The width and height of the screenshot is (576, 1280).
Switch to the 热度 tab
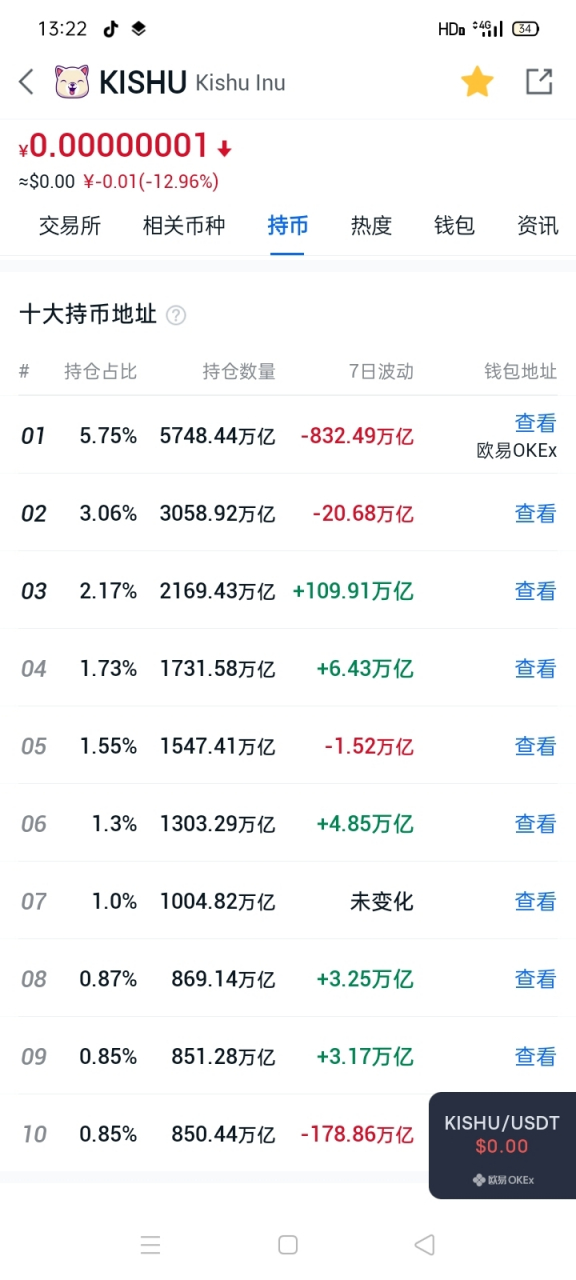(x=371, y=226)
